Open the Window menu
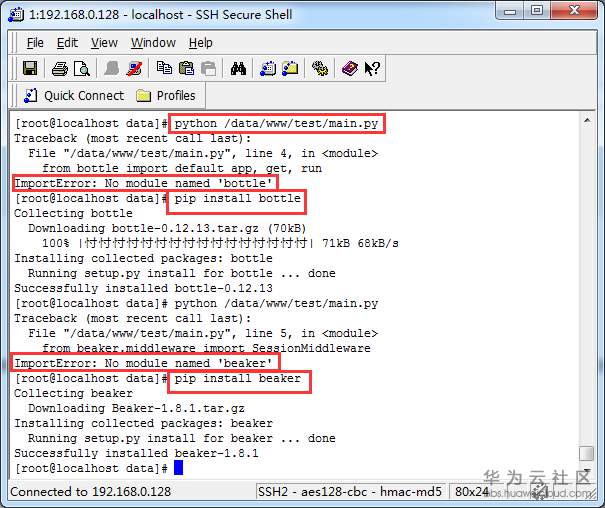 coord(153,42)
